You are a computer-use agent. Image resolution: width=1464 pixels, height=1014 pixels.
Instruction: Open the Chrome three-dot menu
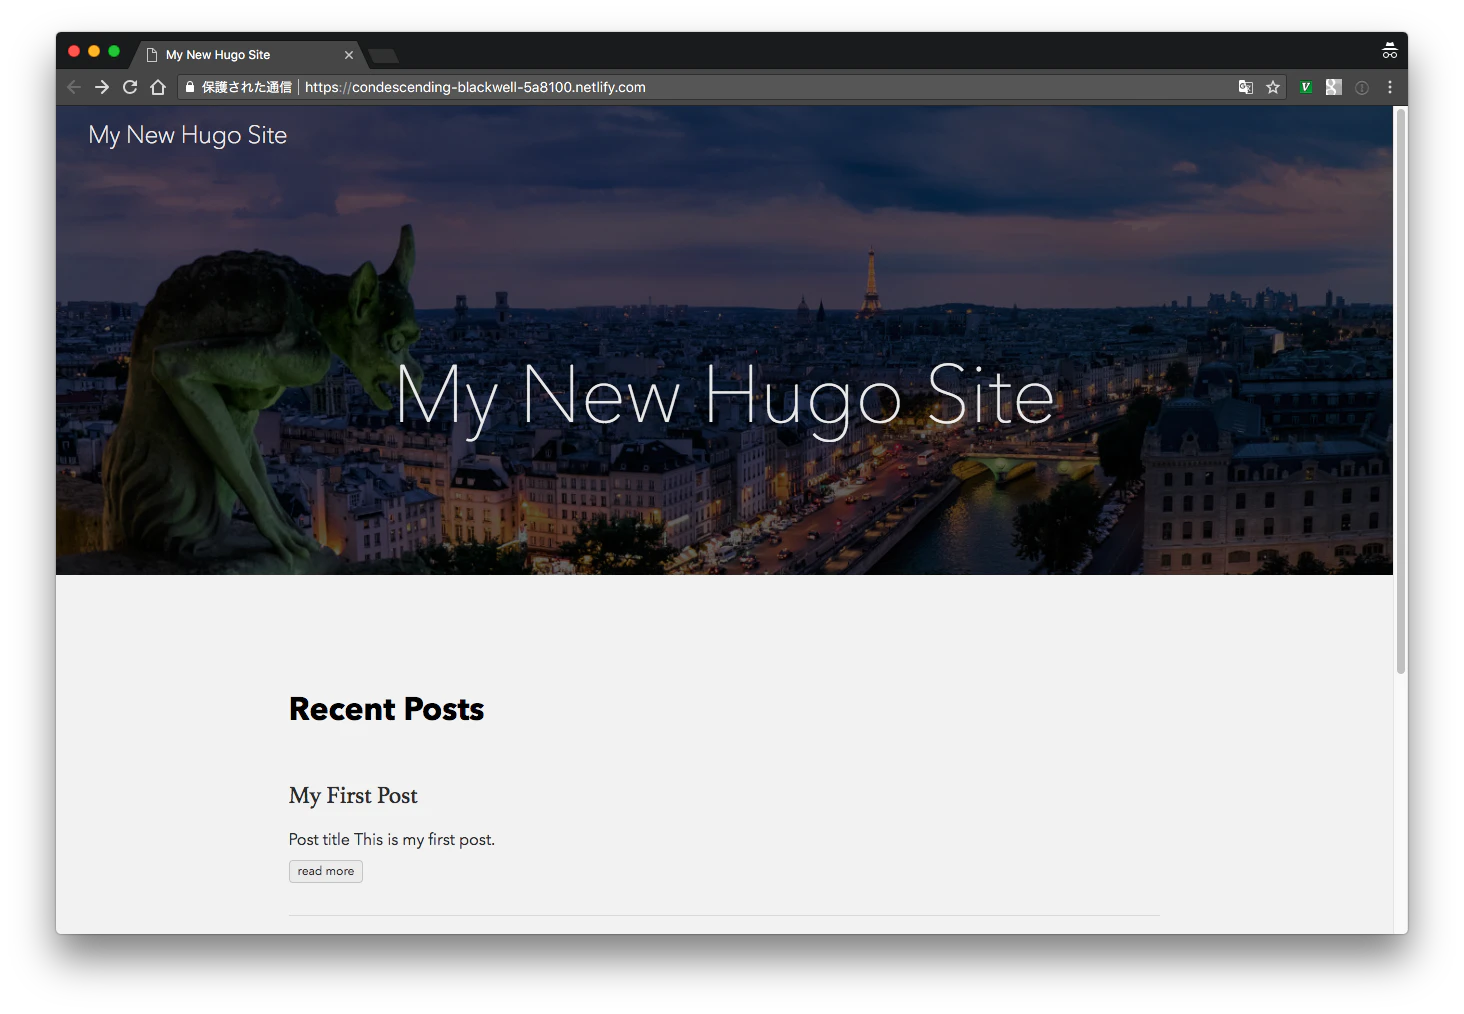tap(1390, 87)
